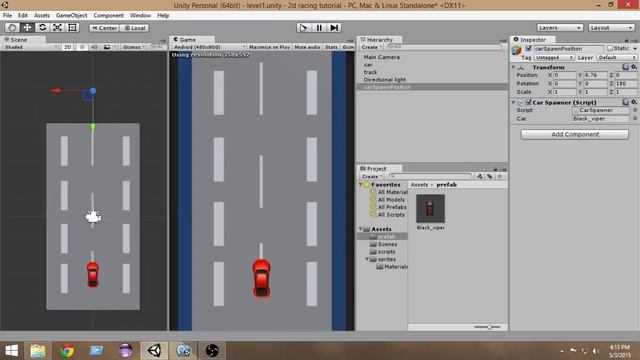Open Car Spawner gear menu
The height and width of the screenshot is (360, 640).
[x=634, y=102]
